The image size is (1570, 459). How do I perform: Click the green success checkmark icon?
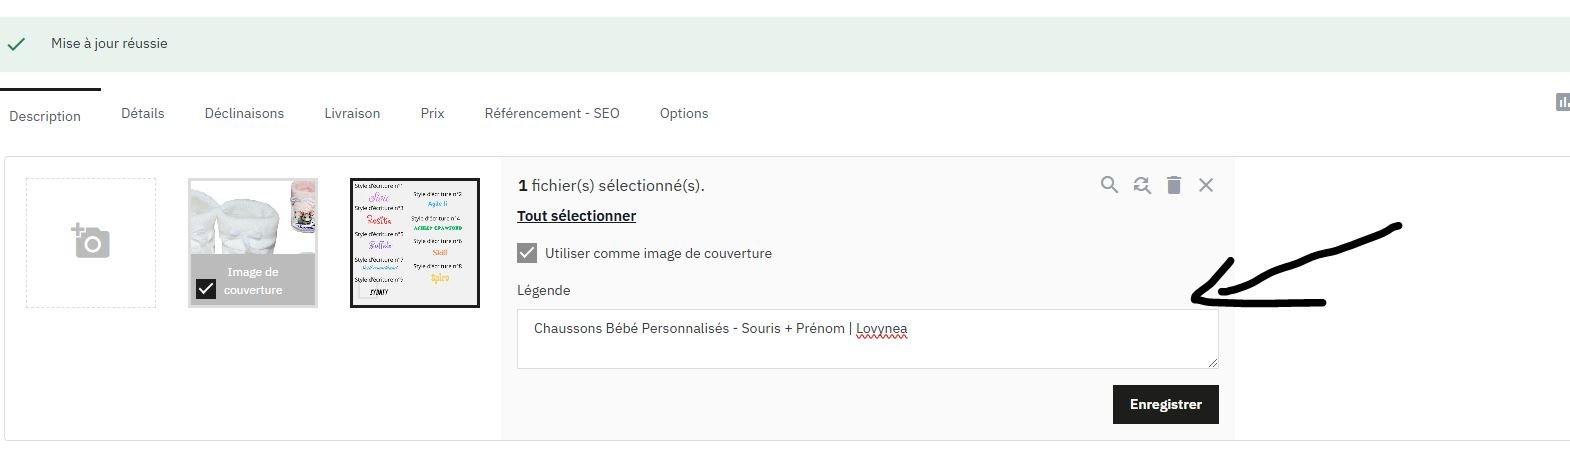[16, 44]
